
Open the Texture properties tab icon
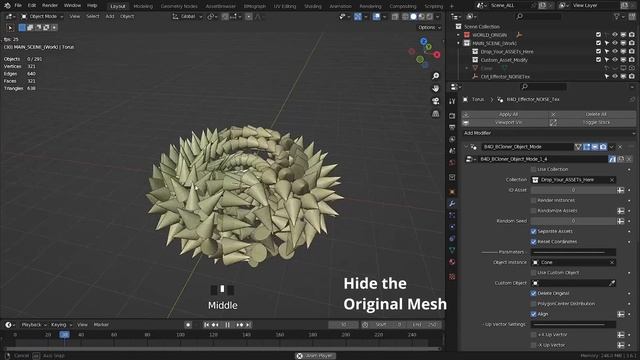pyautogui.click(x=452, y=277)
